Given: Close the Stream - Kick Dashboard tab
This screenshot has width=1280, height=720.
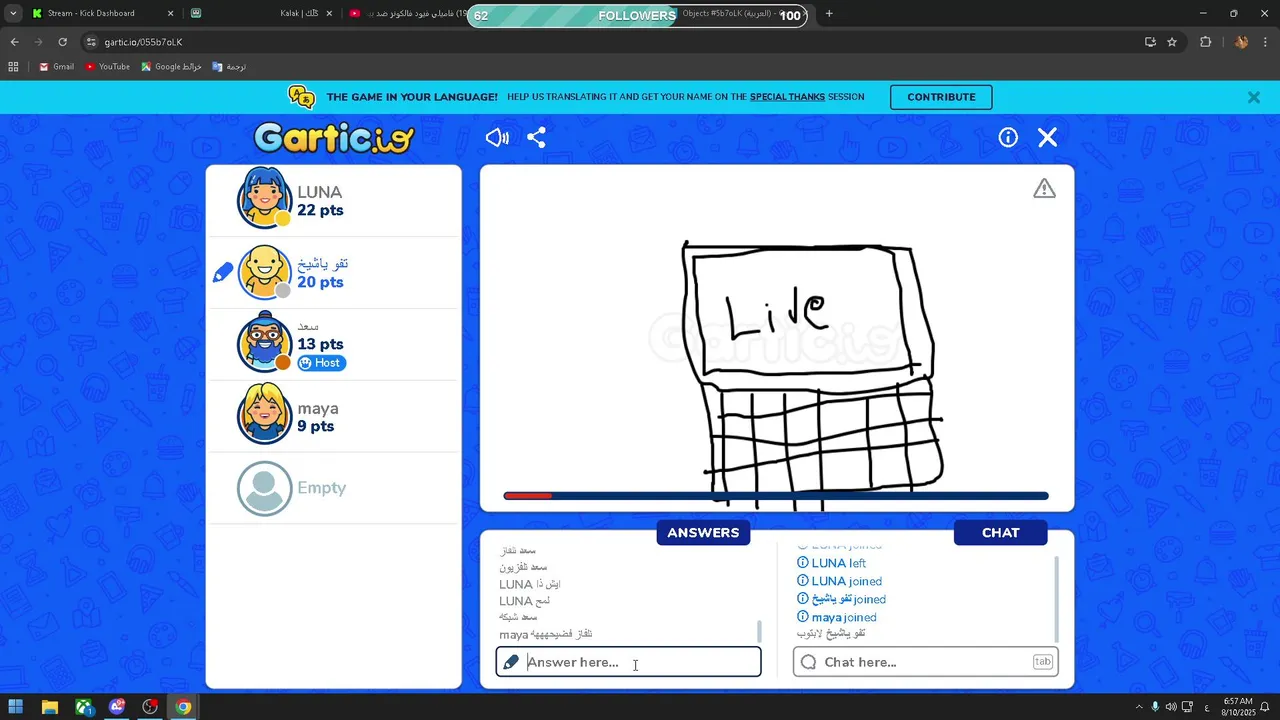Looking at the screenshot, I should click(170, 14).
